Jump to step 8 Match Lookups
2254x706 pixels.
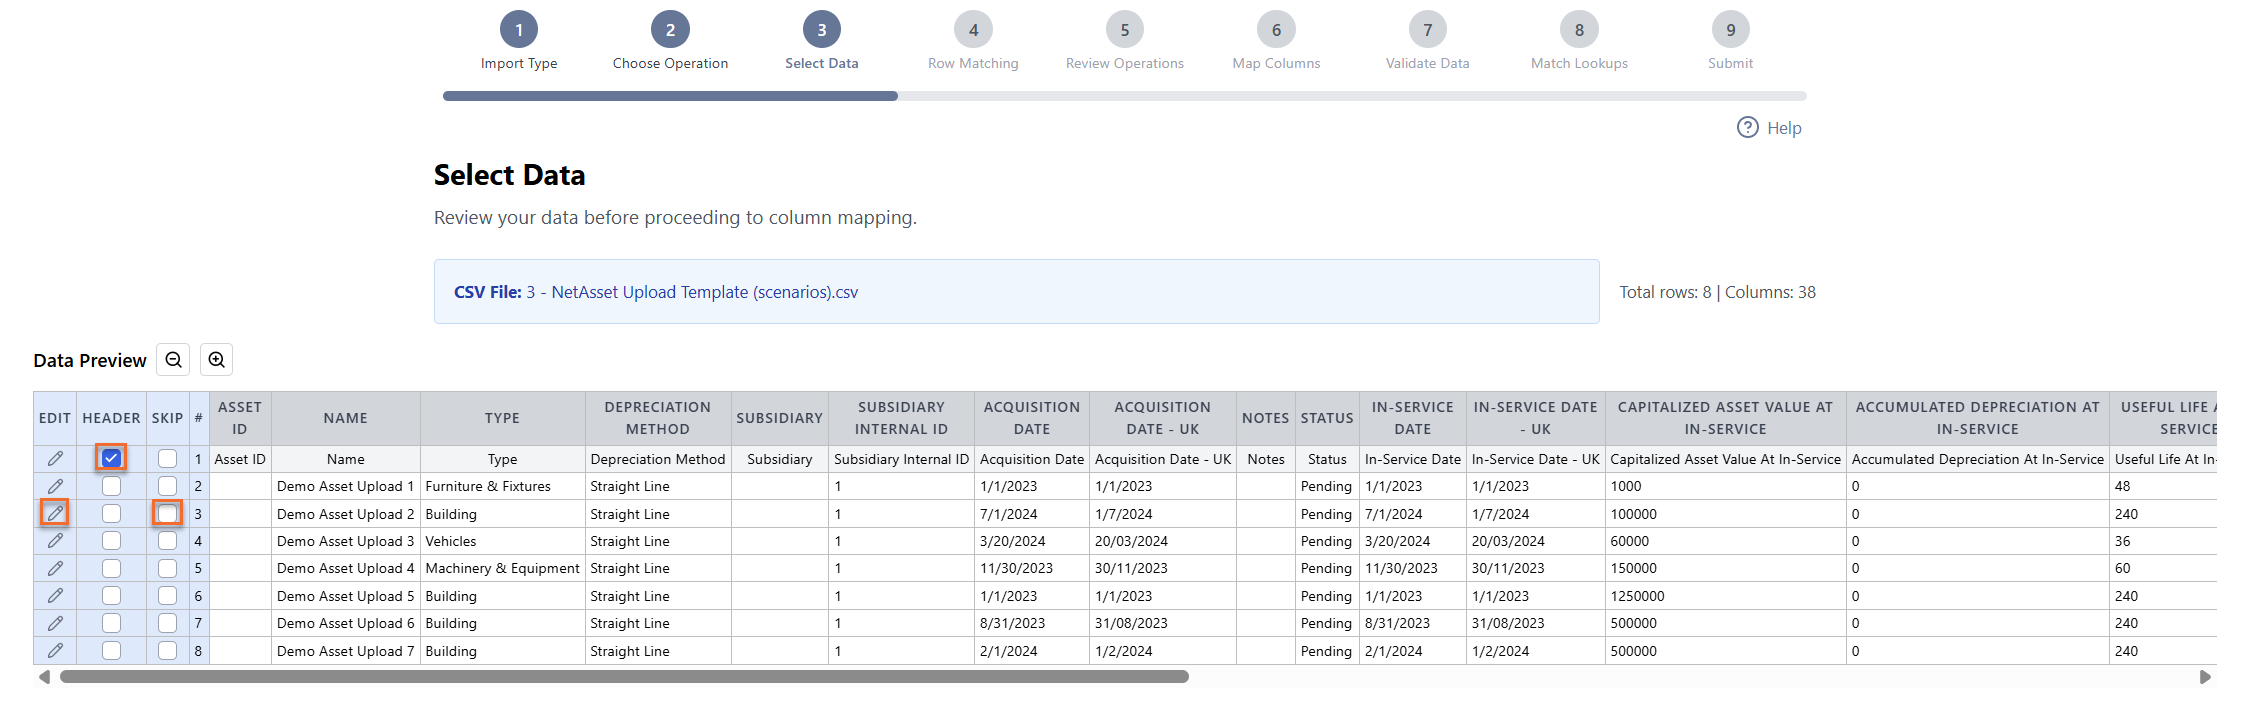pyautogui.click(x=1579, y=30)
